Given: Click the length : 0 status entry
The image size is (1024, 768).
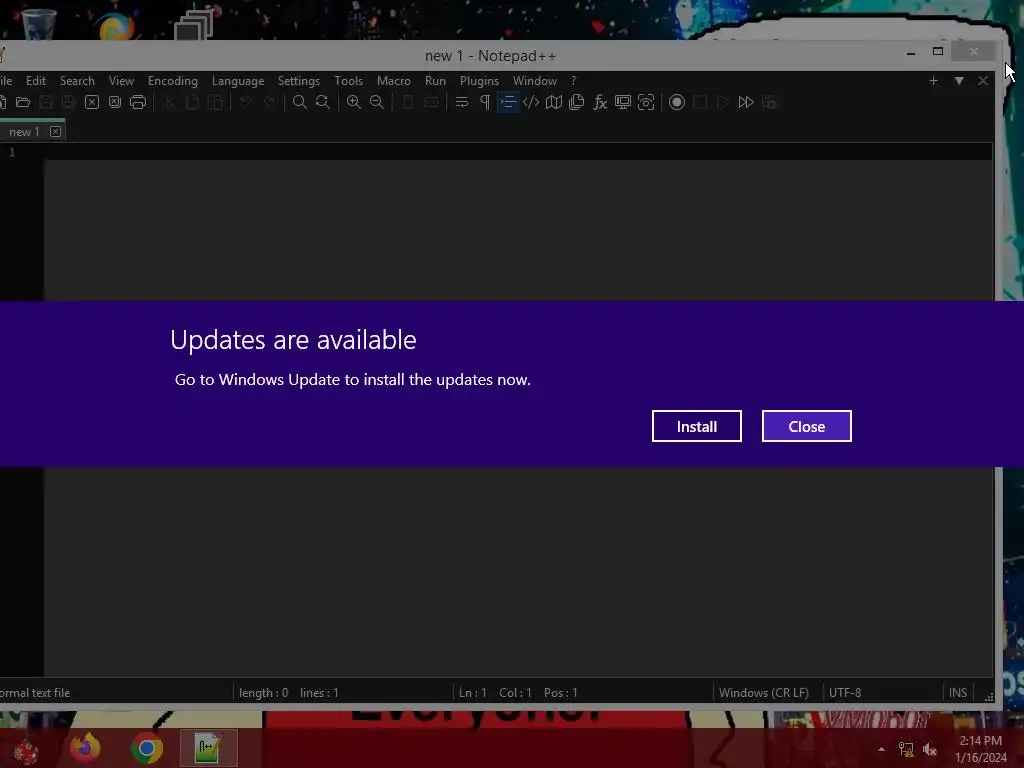Looking at the screenshot, I should (x=263, y=692).
